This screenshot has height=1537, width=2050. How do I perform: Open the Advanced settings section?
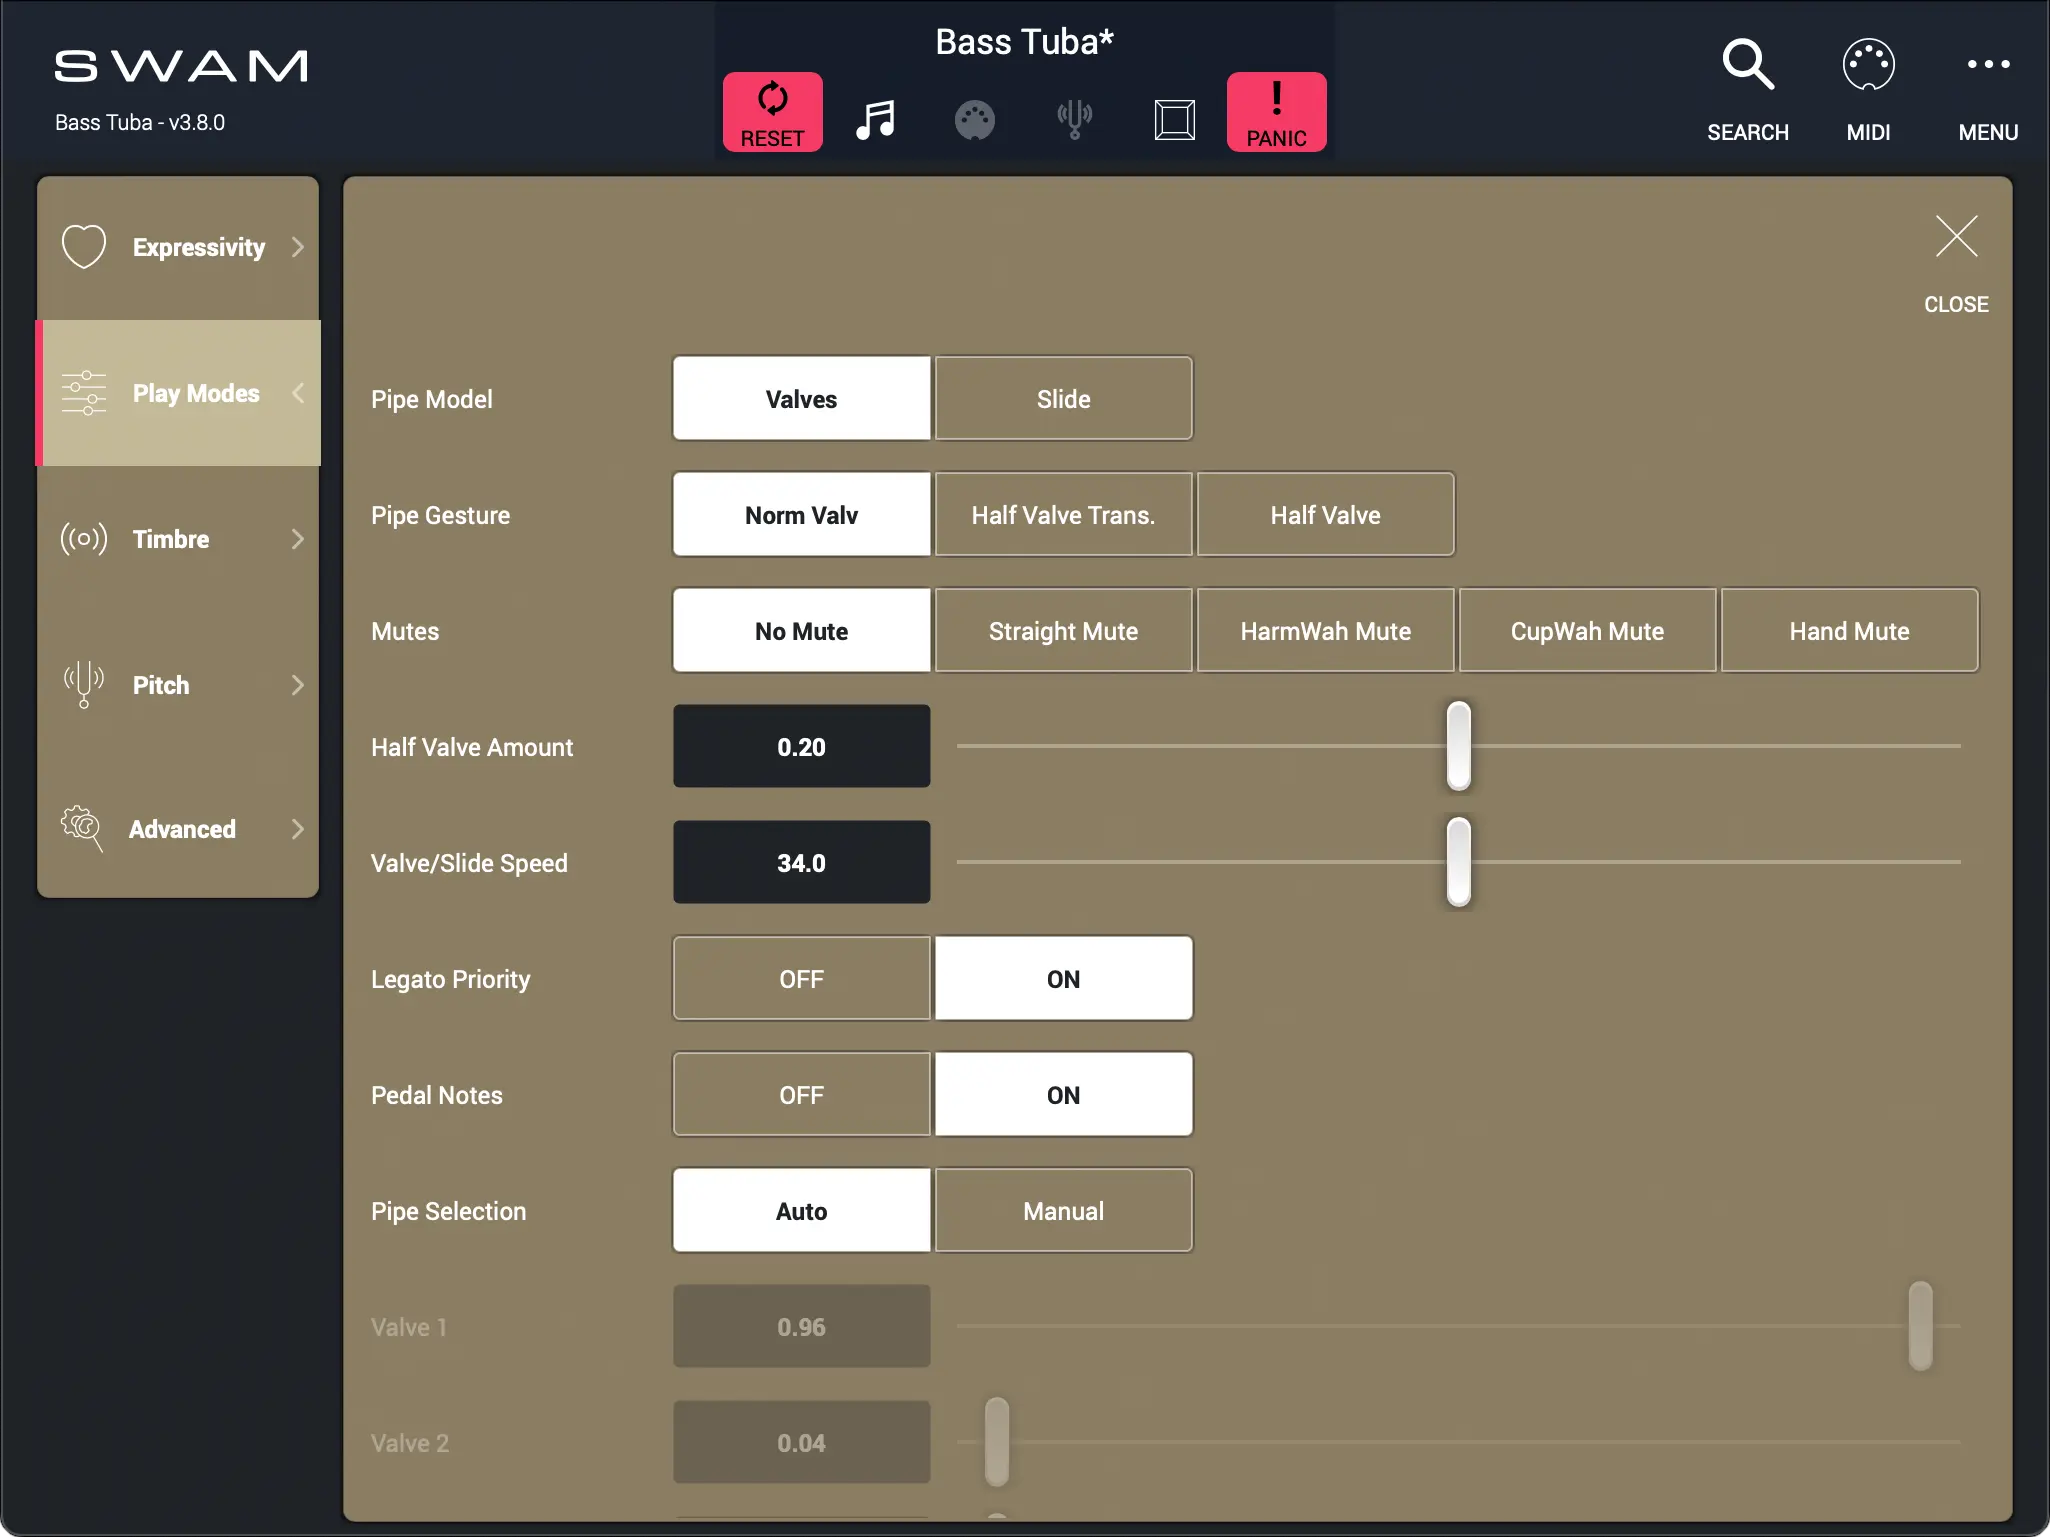(x=178, y=828)
